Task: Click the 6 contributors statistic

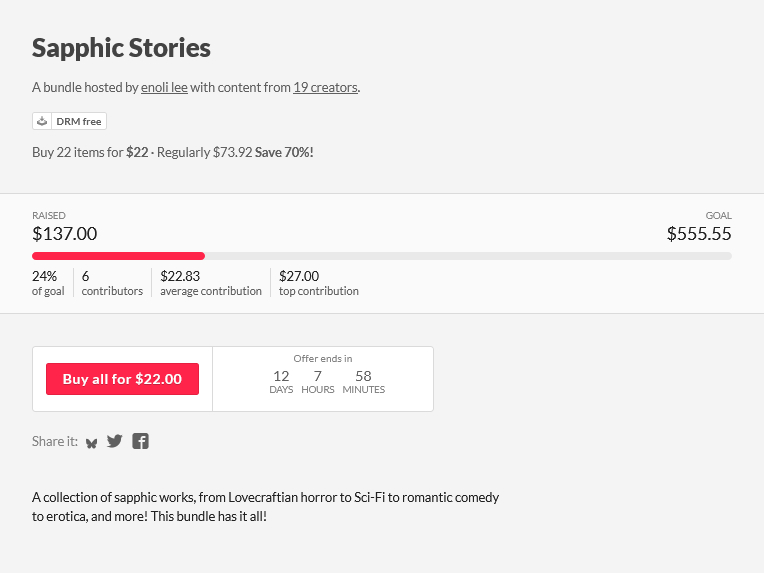Action: click(x=111, y=283)
